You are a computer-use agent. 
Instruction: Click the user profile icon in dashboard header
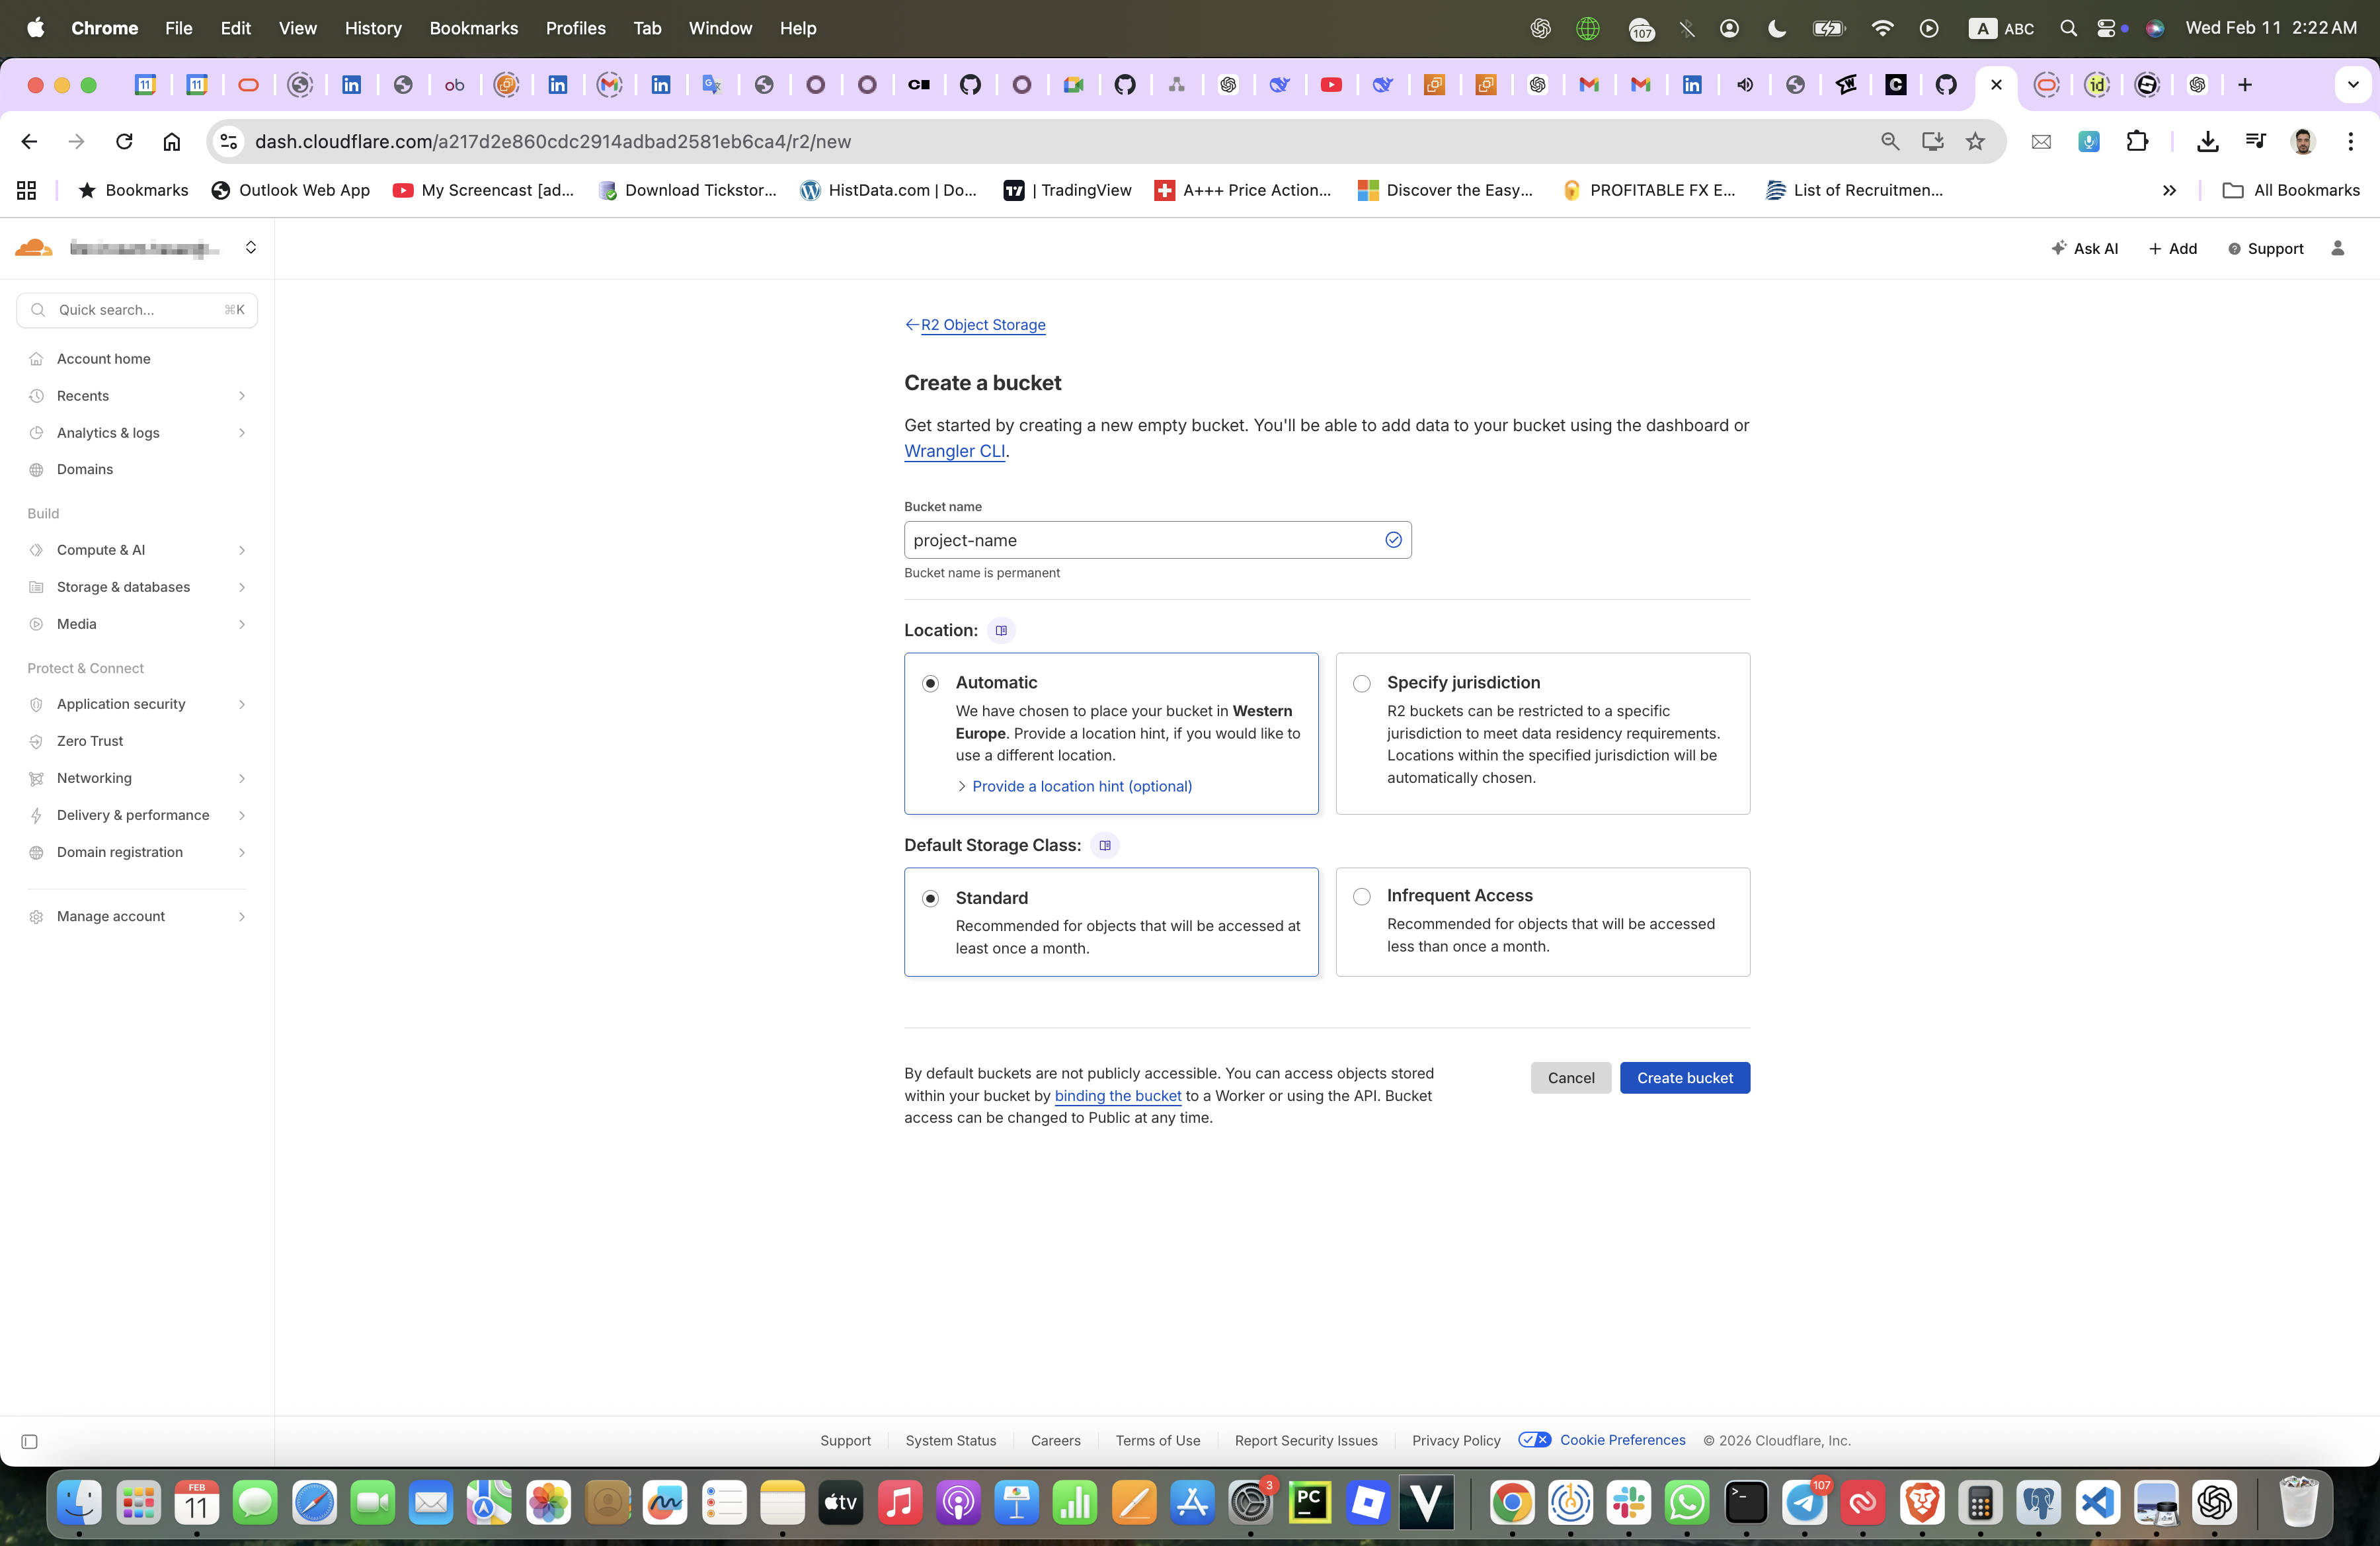coord(2337,248)
